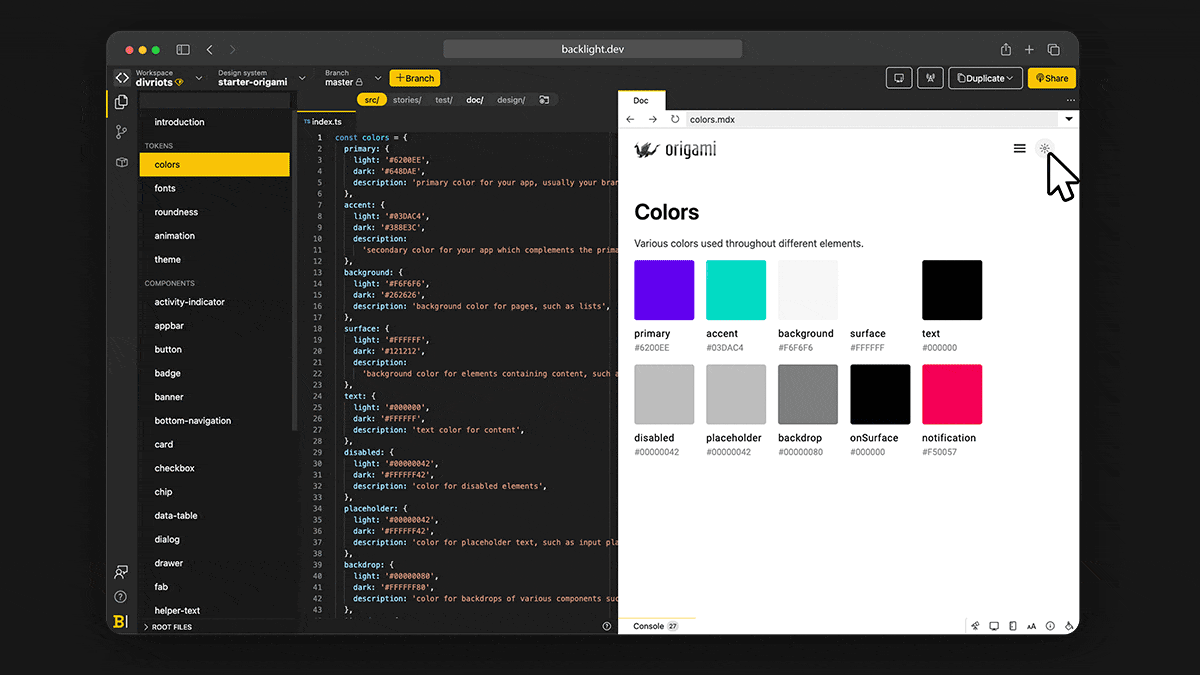Click the package cube icon in sidebar
Image resolution: width=1200 pixels, height=675 pixels.
tap(121, 162)
